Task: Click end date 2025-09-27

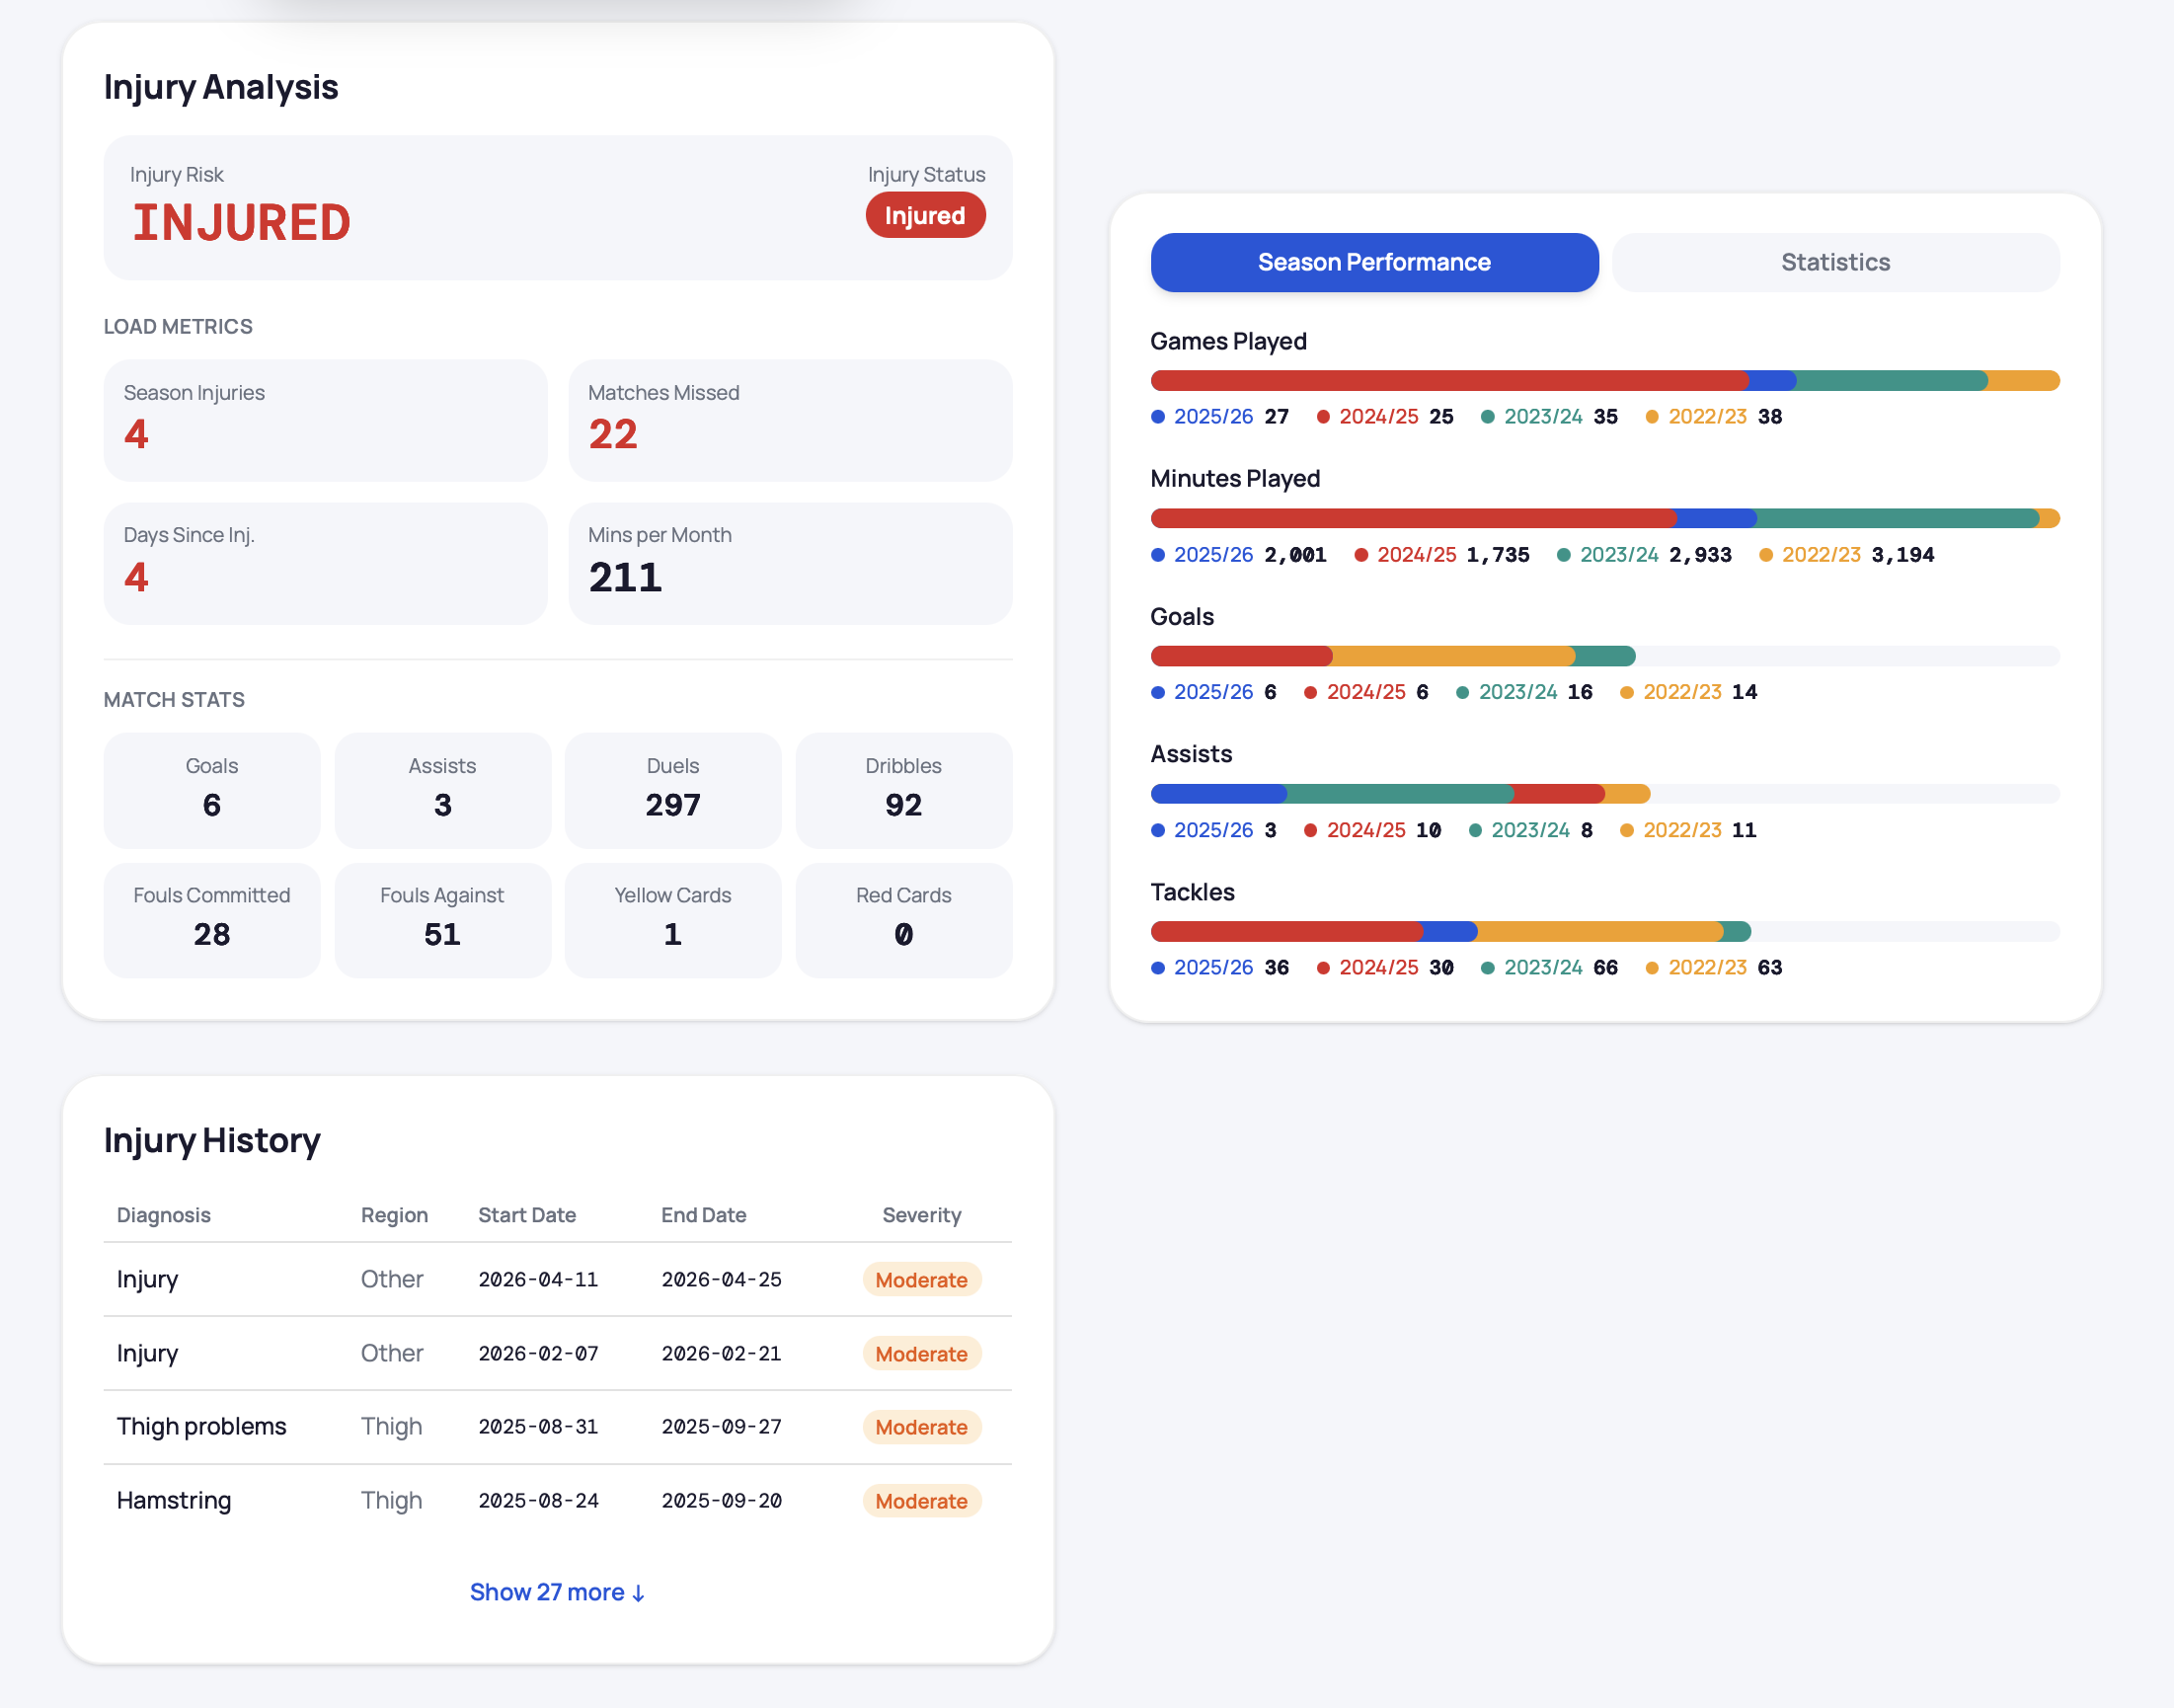Action: tap(721, 1427)
